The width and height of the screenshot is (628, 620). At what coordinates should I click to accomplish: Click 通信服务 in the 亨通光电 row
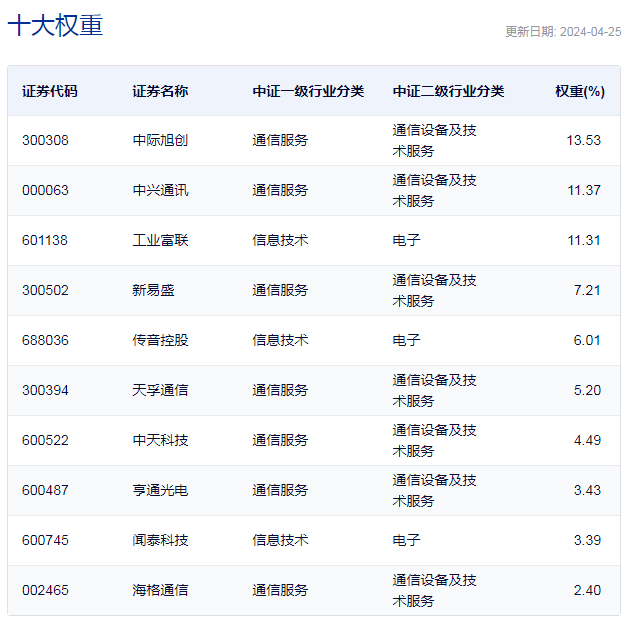(x=280, y=491)
